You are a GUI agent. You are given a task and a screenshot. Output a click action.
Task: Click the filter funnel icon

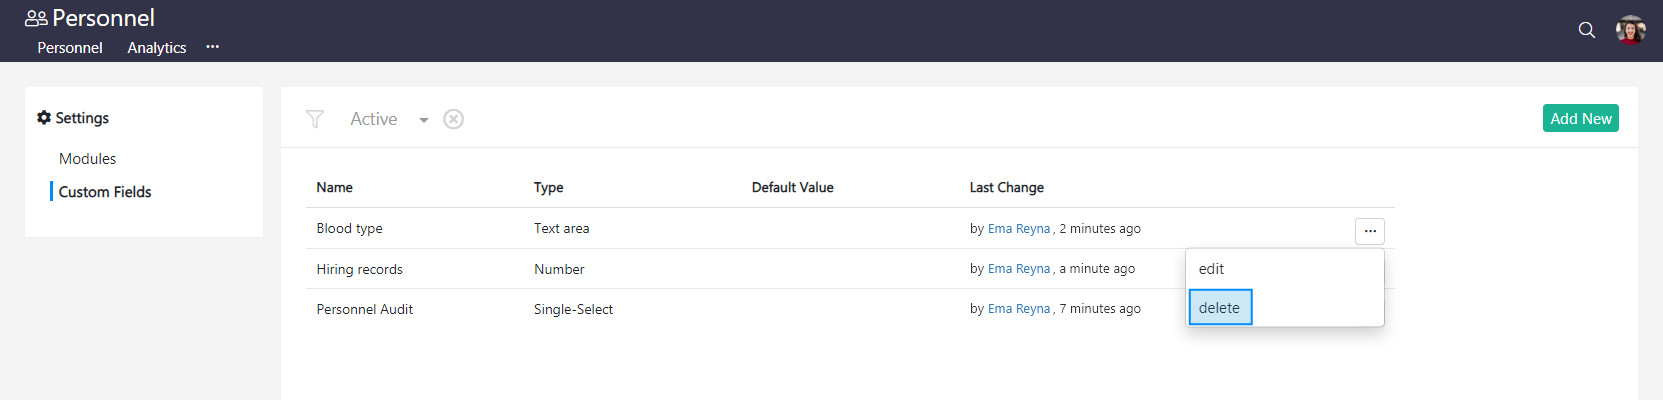pos(315,119)
